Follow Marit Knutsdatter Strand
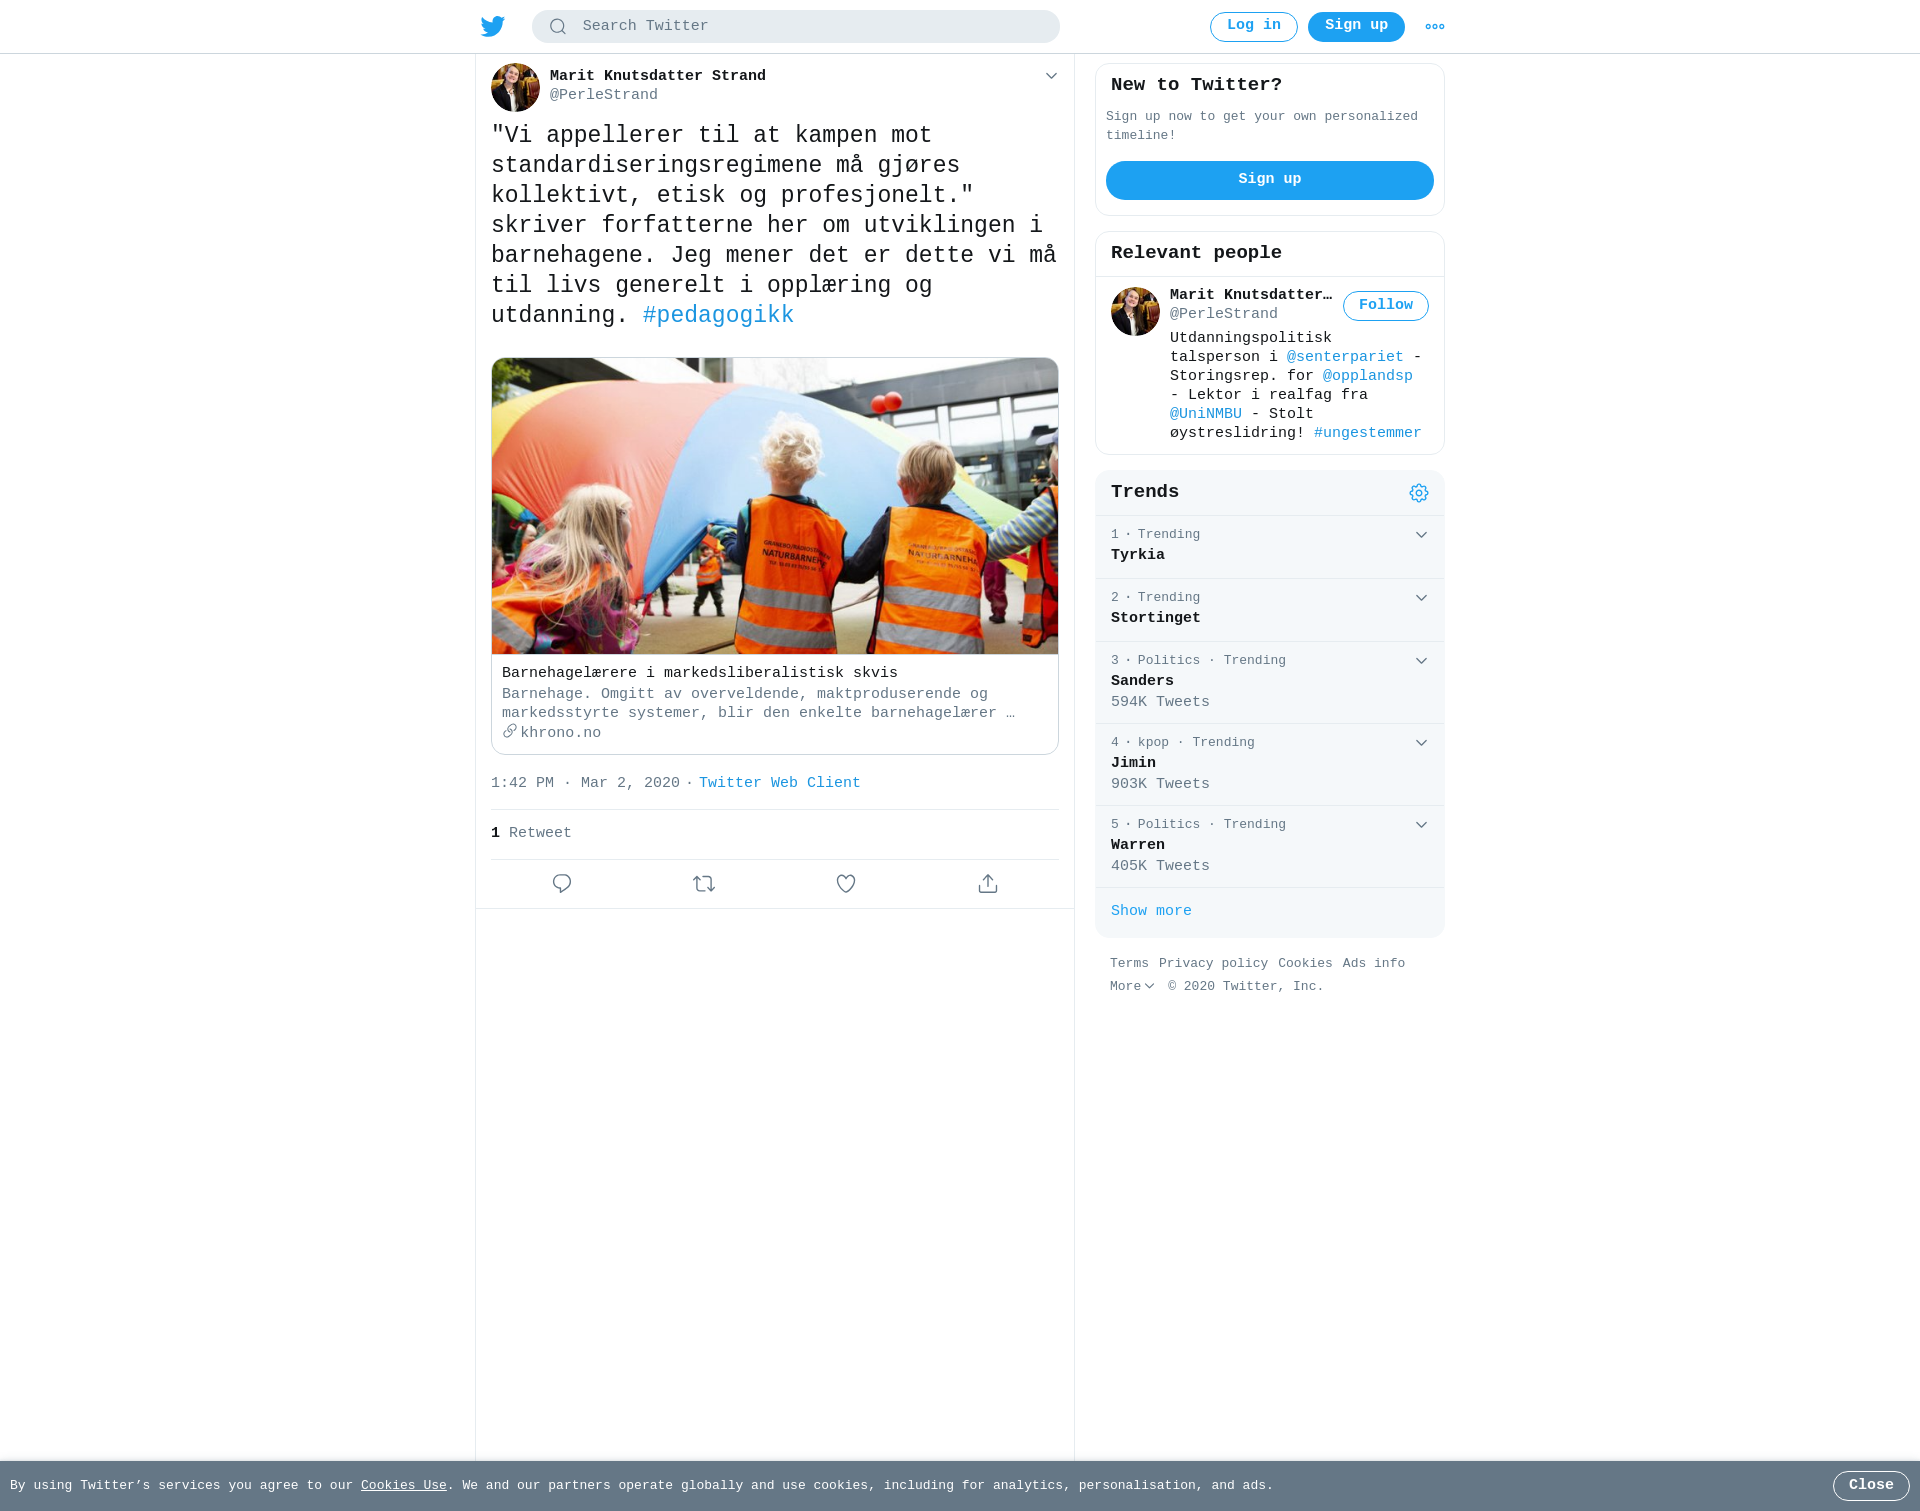1920x1511 pixels. [x=1385, y=306]
